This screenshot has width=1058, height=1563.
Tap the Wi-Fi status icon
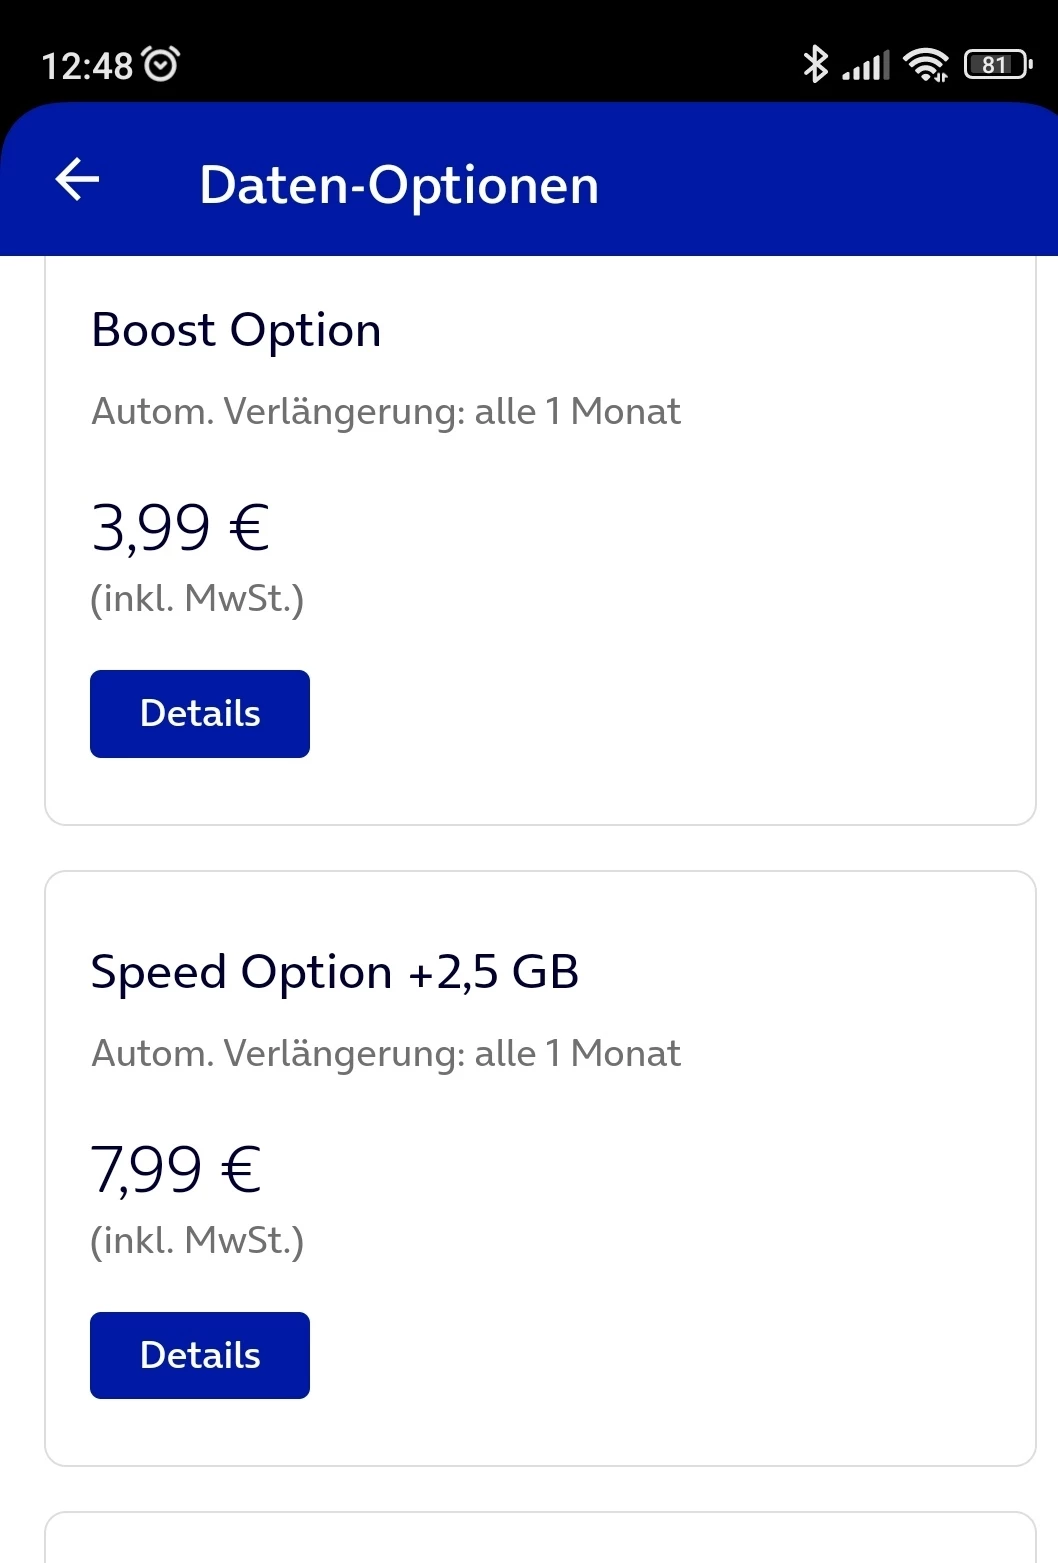click(x=926, y=65)
